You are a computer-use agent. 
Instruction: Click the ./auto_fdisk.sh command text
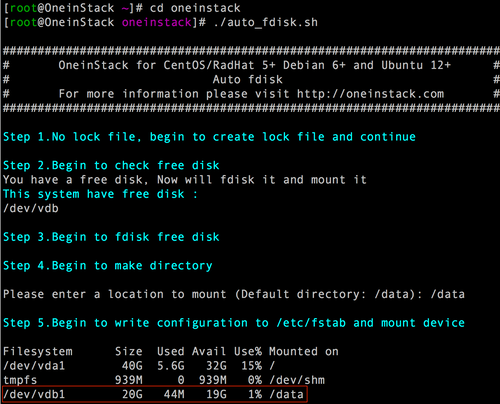coord(266,22)
